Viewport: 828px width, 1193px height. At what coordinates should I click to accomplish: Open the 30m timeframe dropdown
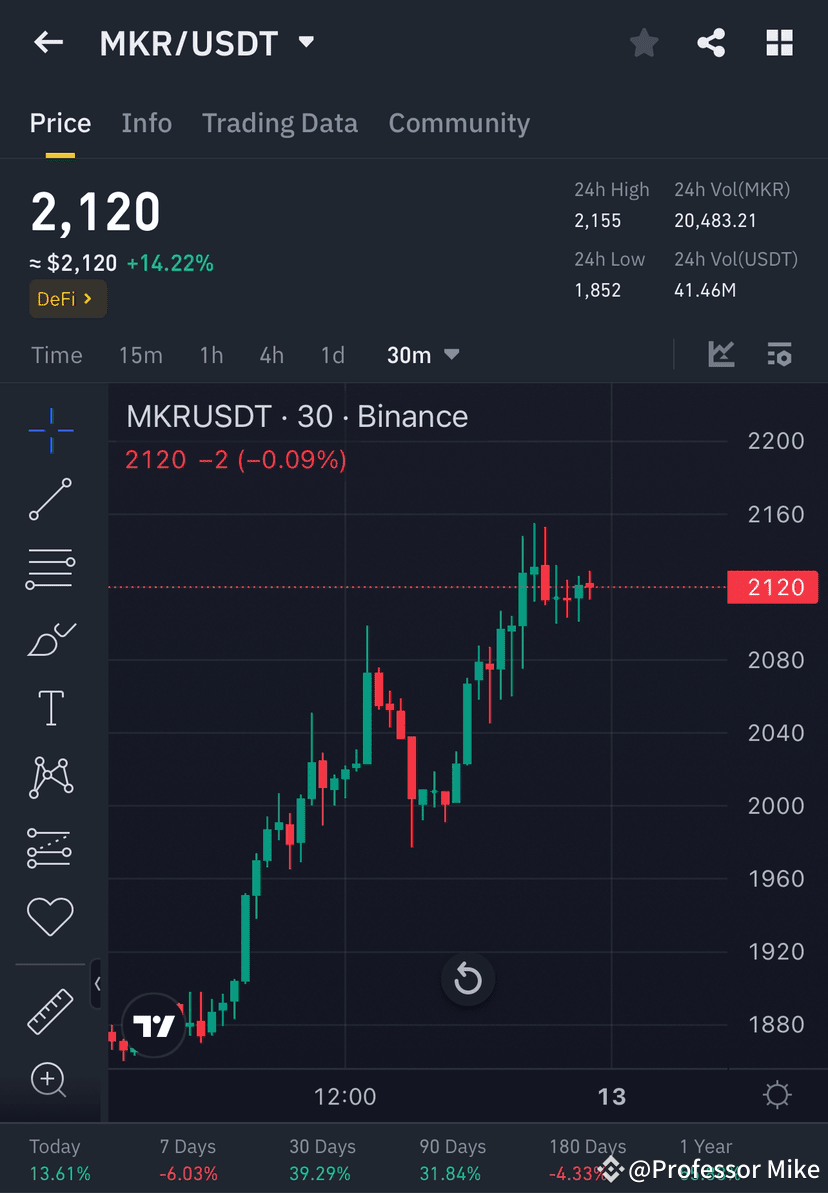pos(422,354)
